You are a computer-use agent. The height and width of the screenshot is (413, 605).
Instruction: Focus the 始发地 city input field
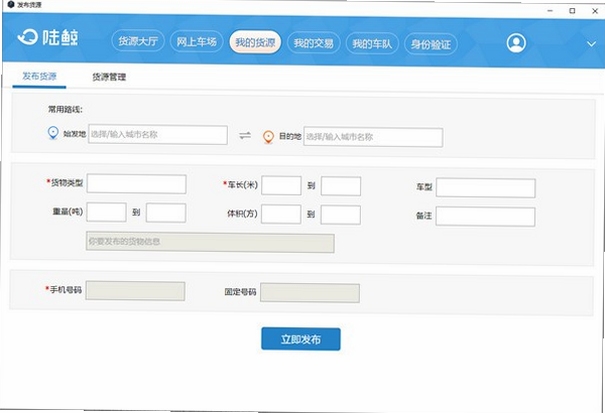tap(158, 135)
